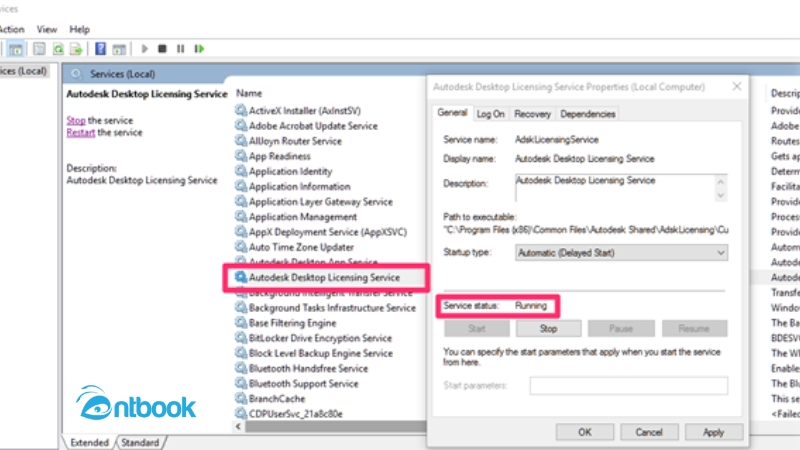This screenshot has height=450, width=800.
Task: Click the Description box up arrow
Action: pyautogui.click(x=720, y=182)
